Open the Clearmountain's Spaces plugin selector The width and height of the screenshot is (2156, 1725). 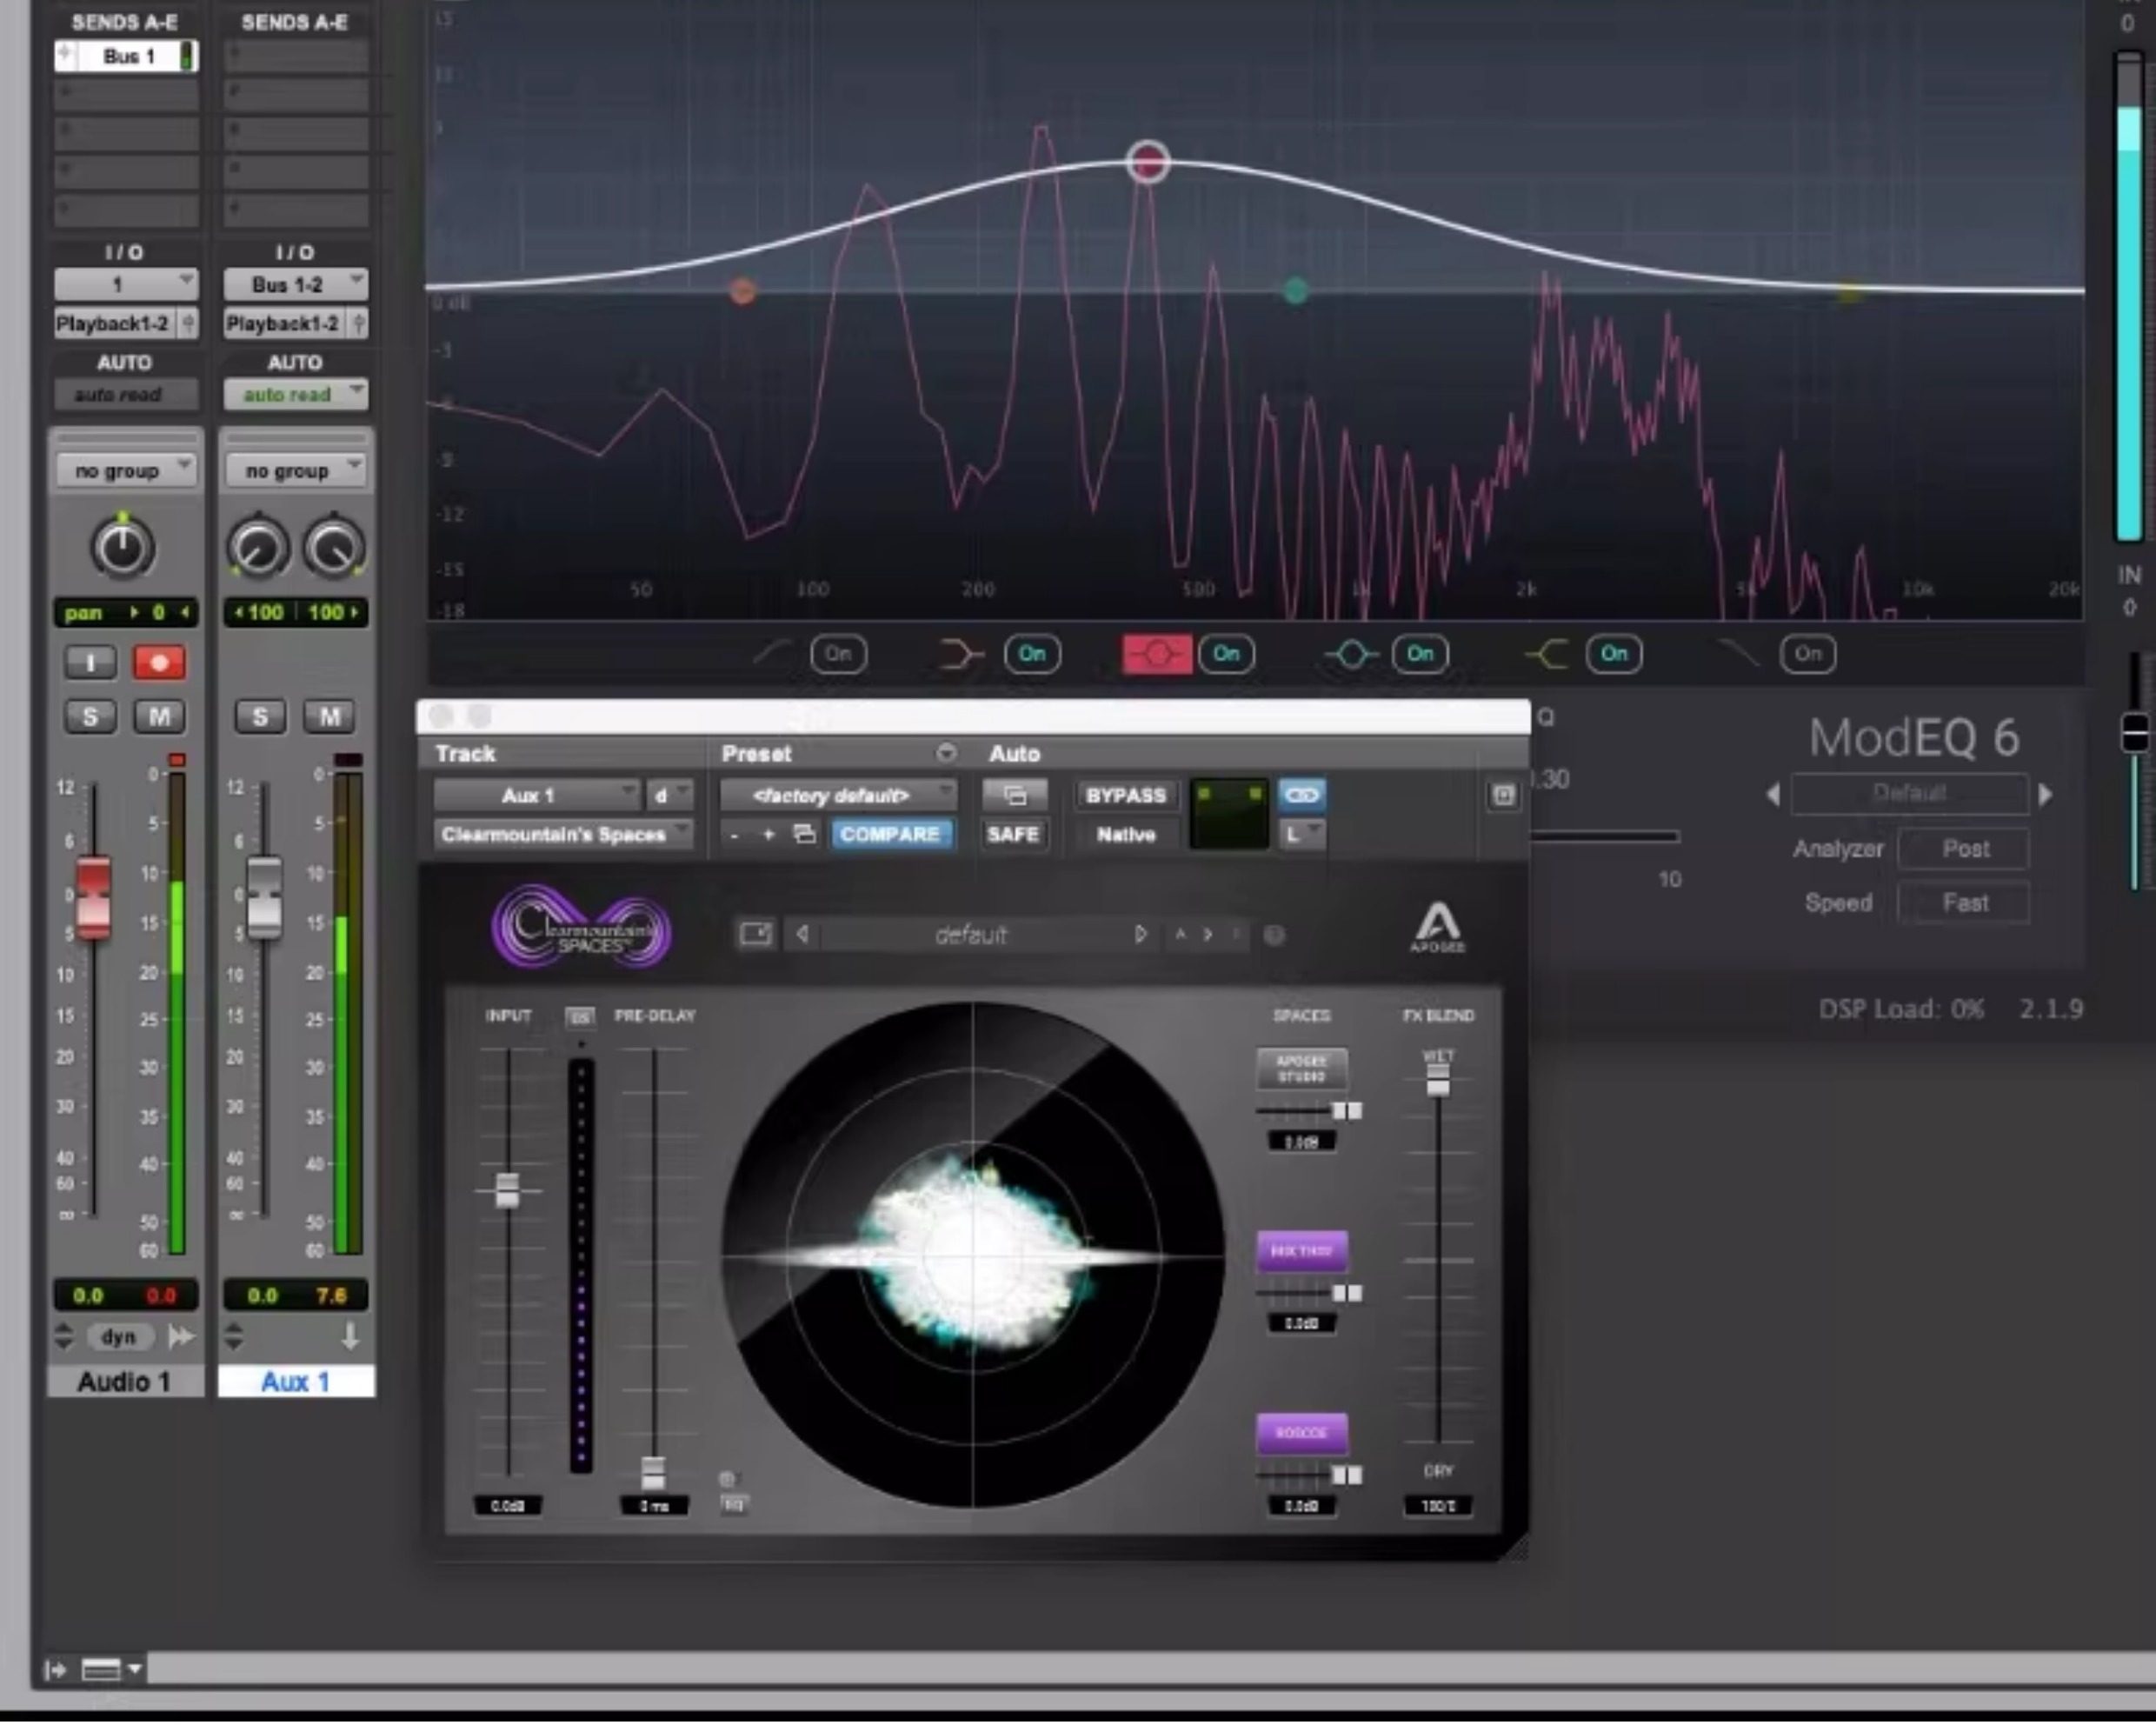(x=563, y=834)
